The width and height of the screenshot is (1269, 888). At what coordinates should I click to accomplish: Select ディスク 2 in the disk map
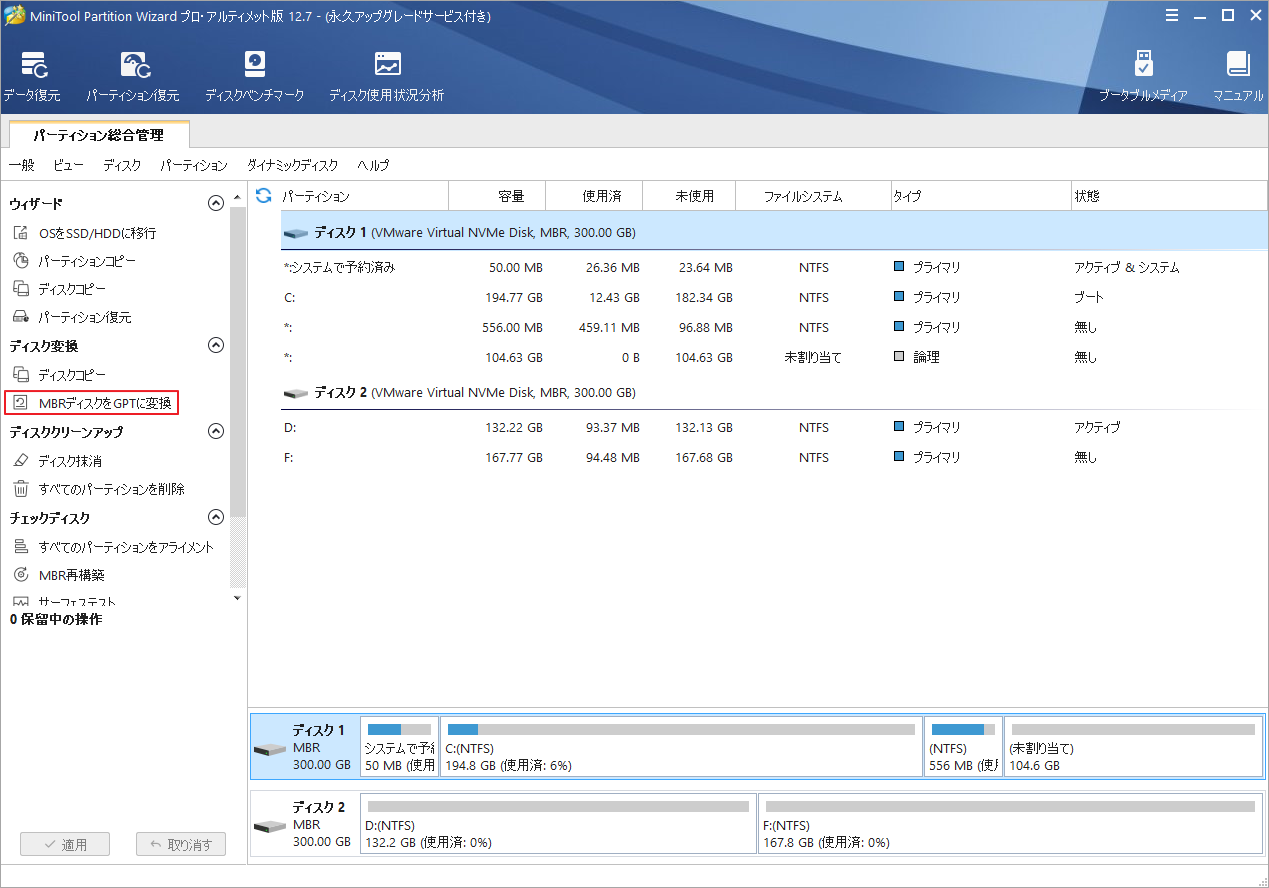tap(304, 823)
